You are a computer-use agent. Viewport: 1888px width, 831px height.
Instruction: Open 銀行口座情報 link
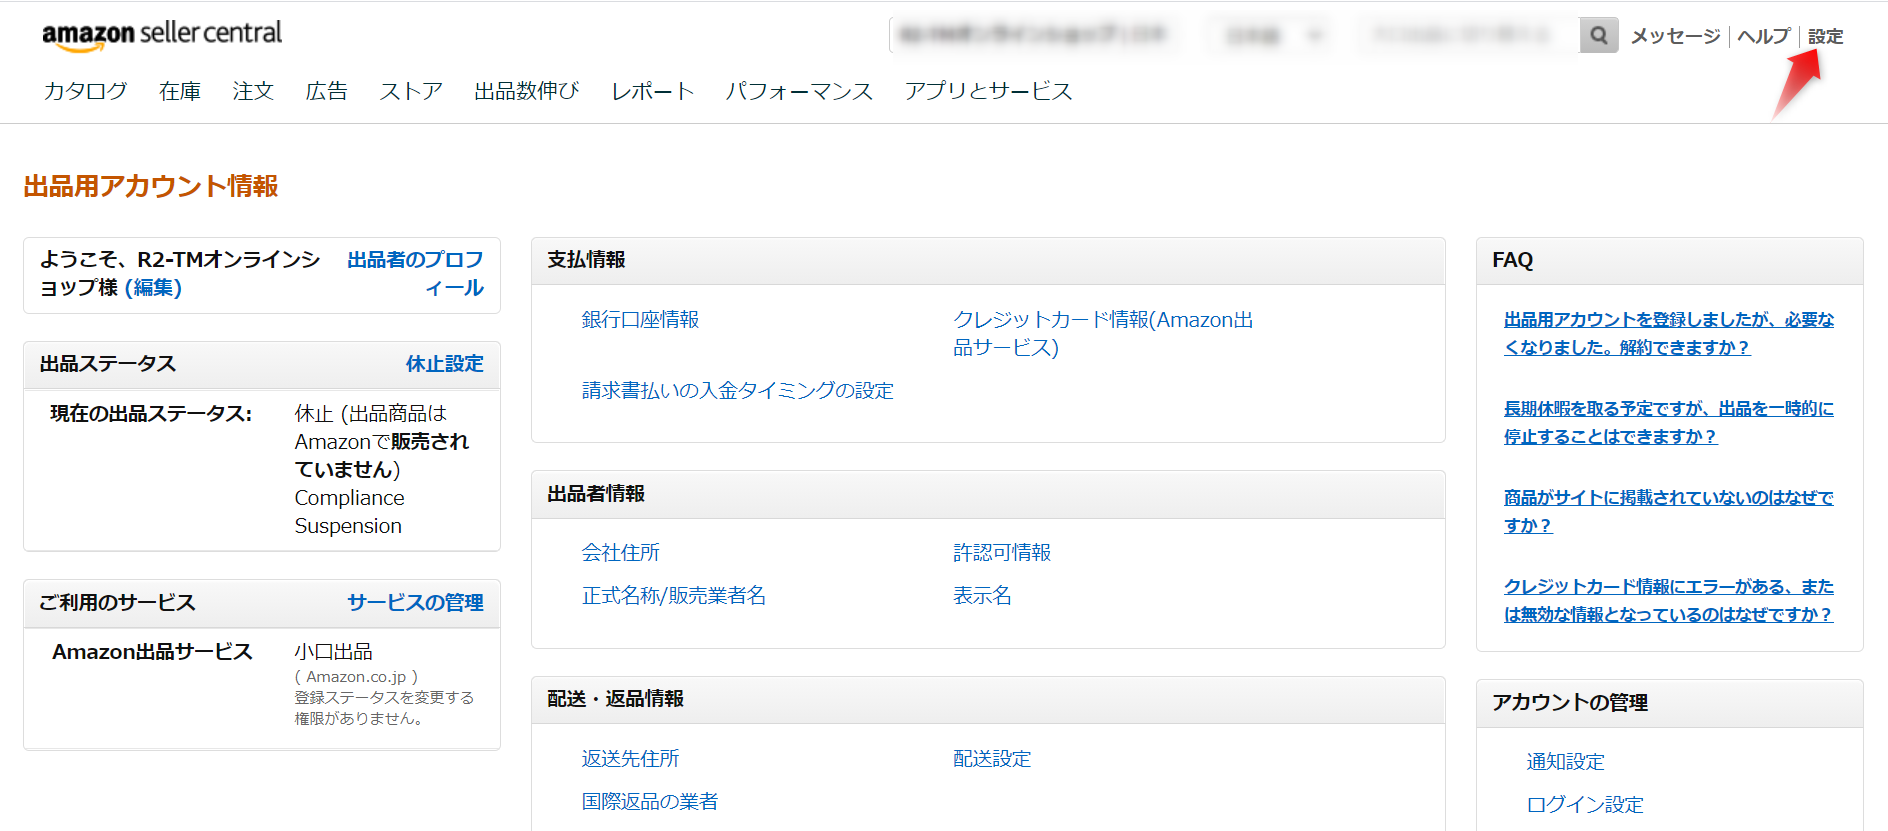tap(640, 320)
